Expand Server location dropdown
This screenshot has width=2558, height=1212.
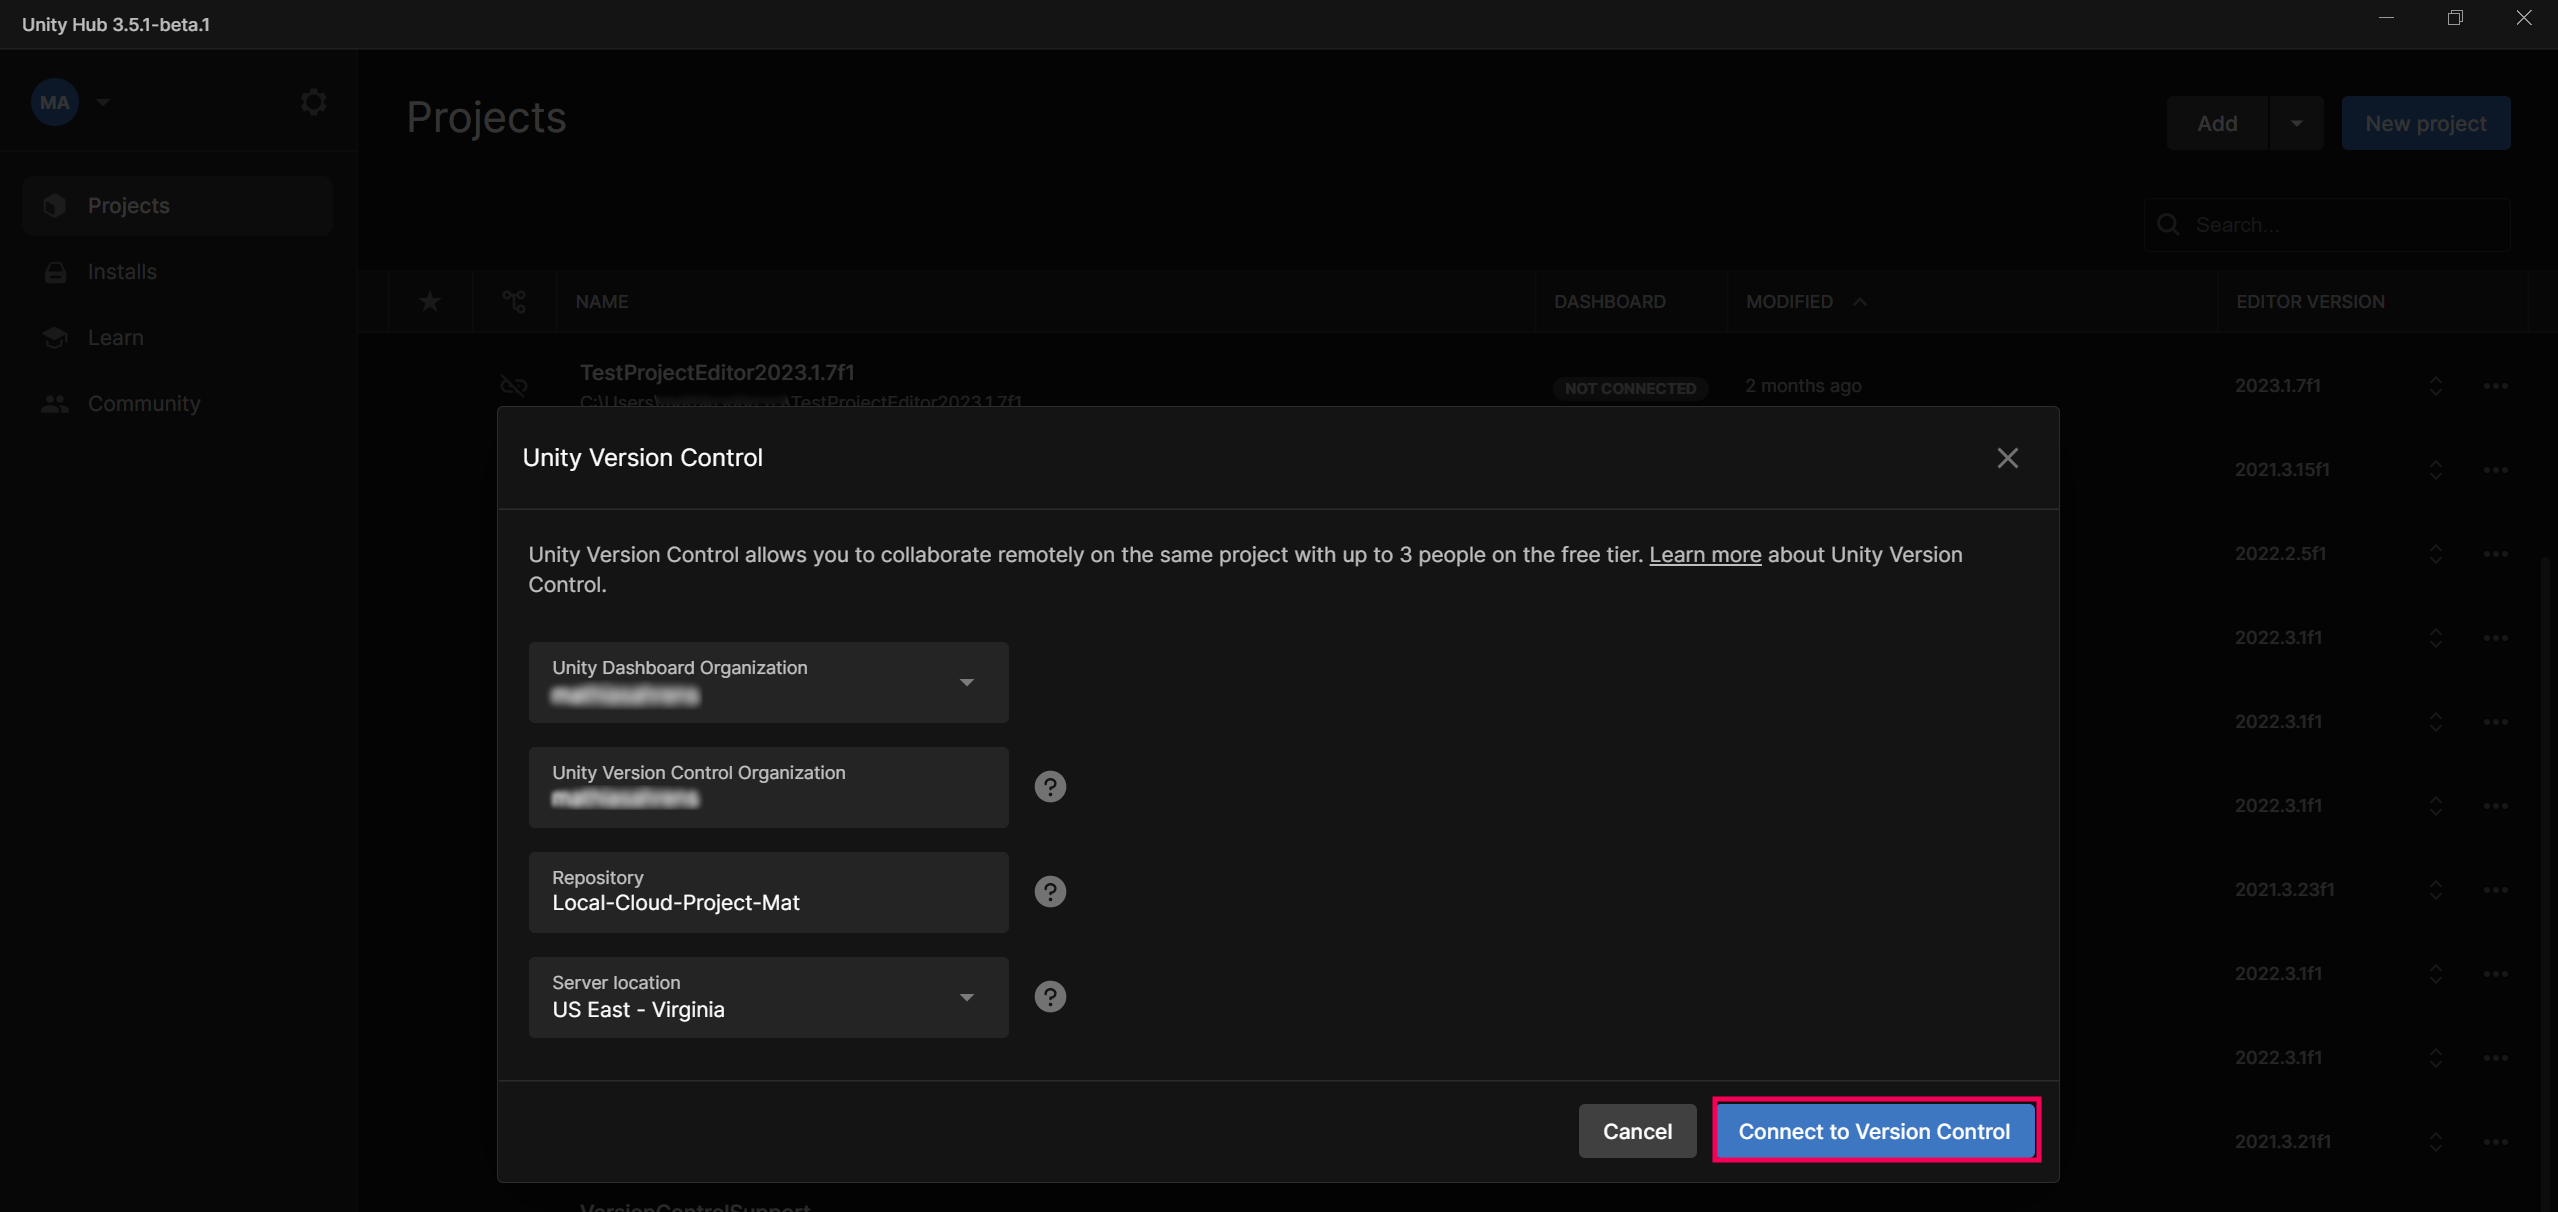pos(966,997)
